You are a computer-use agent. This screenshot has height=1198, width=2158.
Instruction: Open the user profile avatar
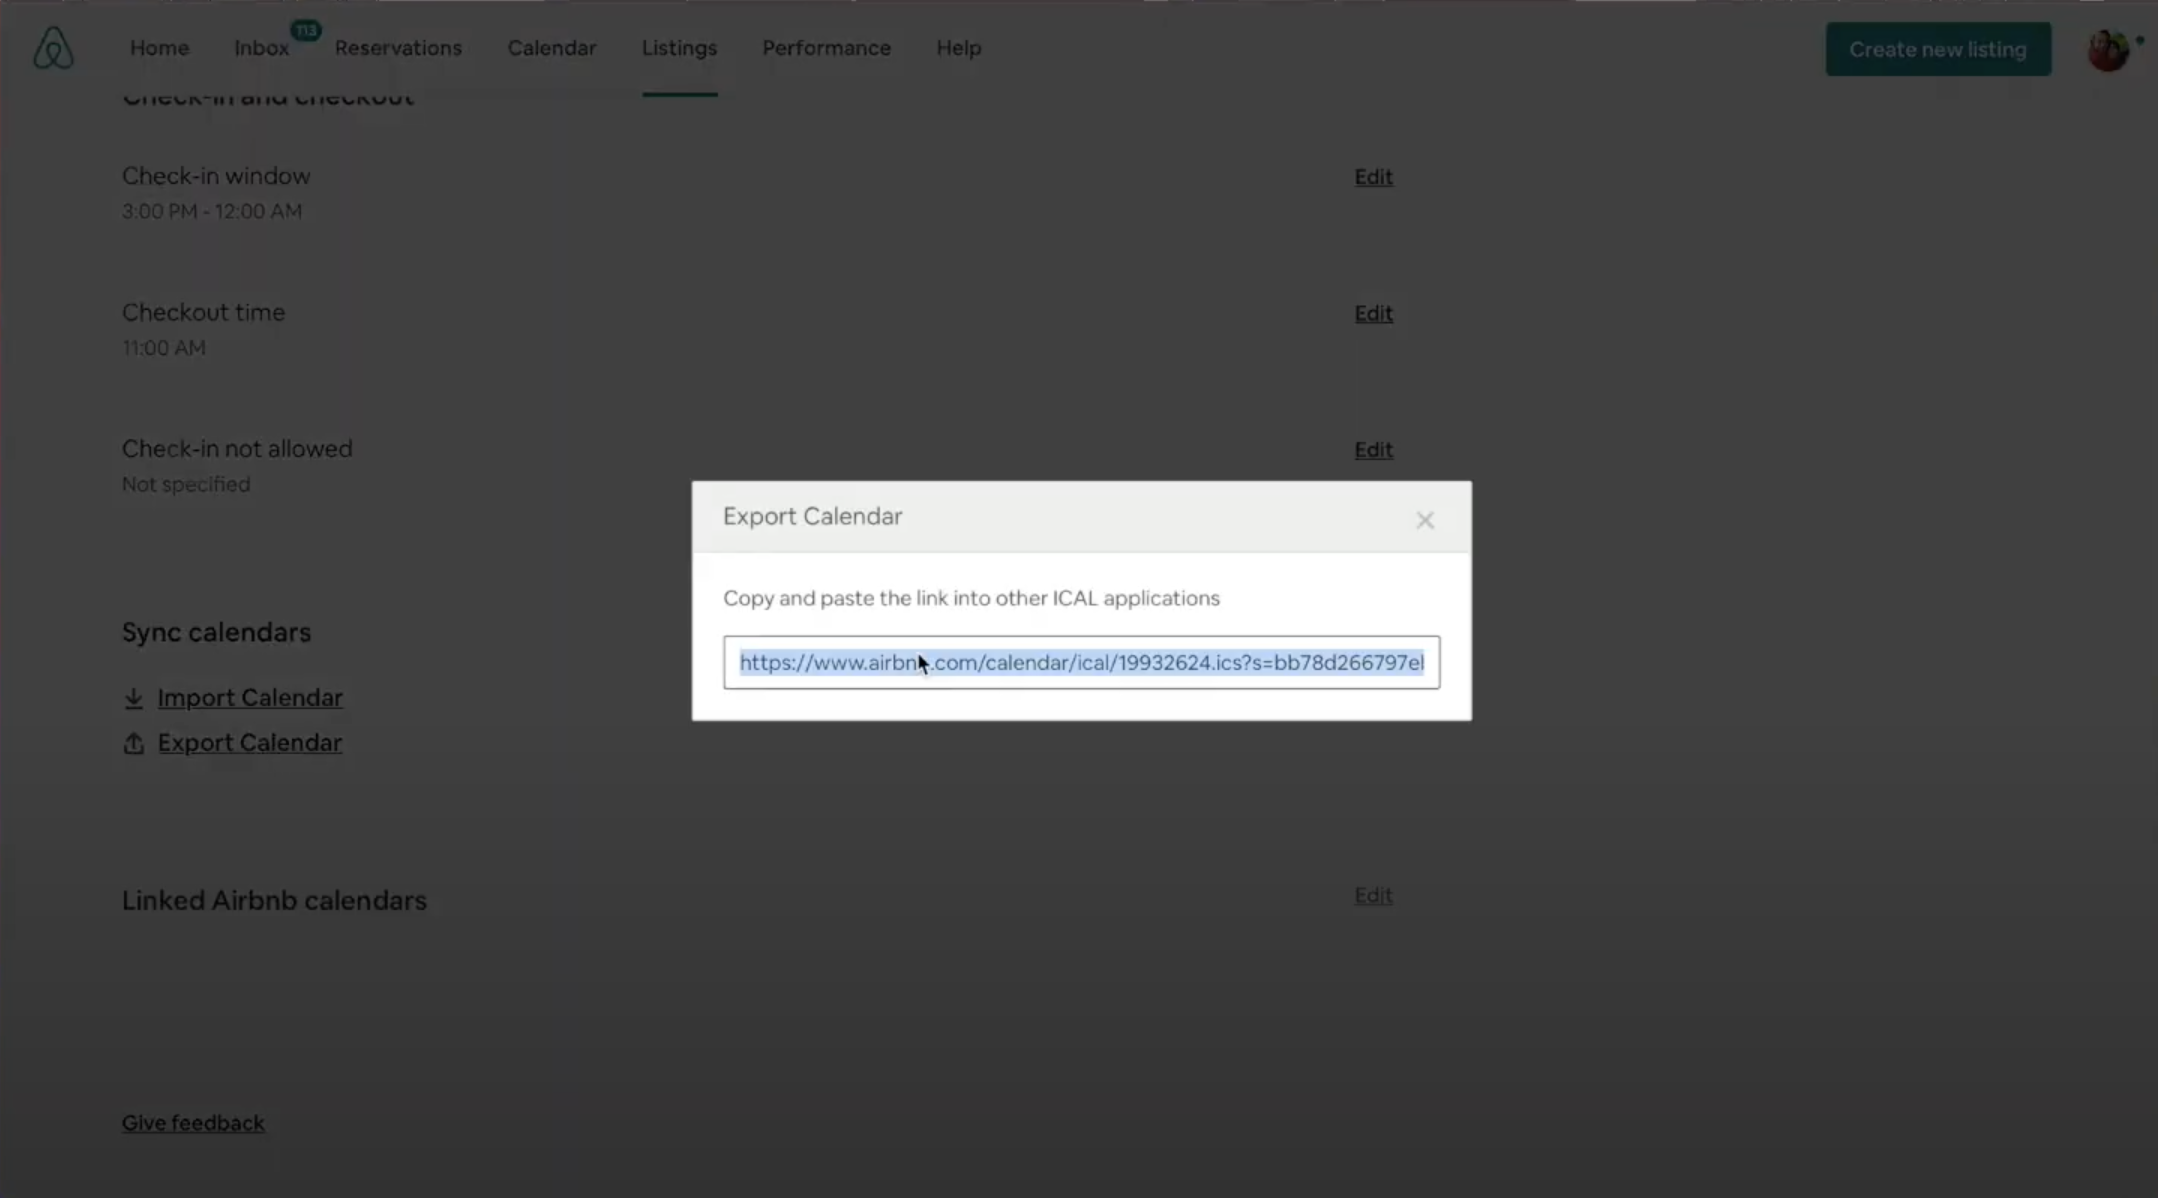(x=2108, y=49)
